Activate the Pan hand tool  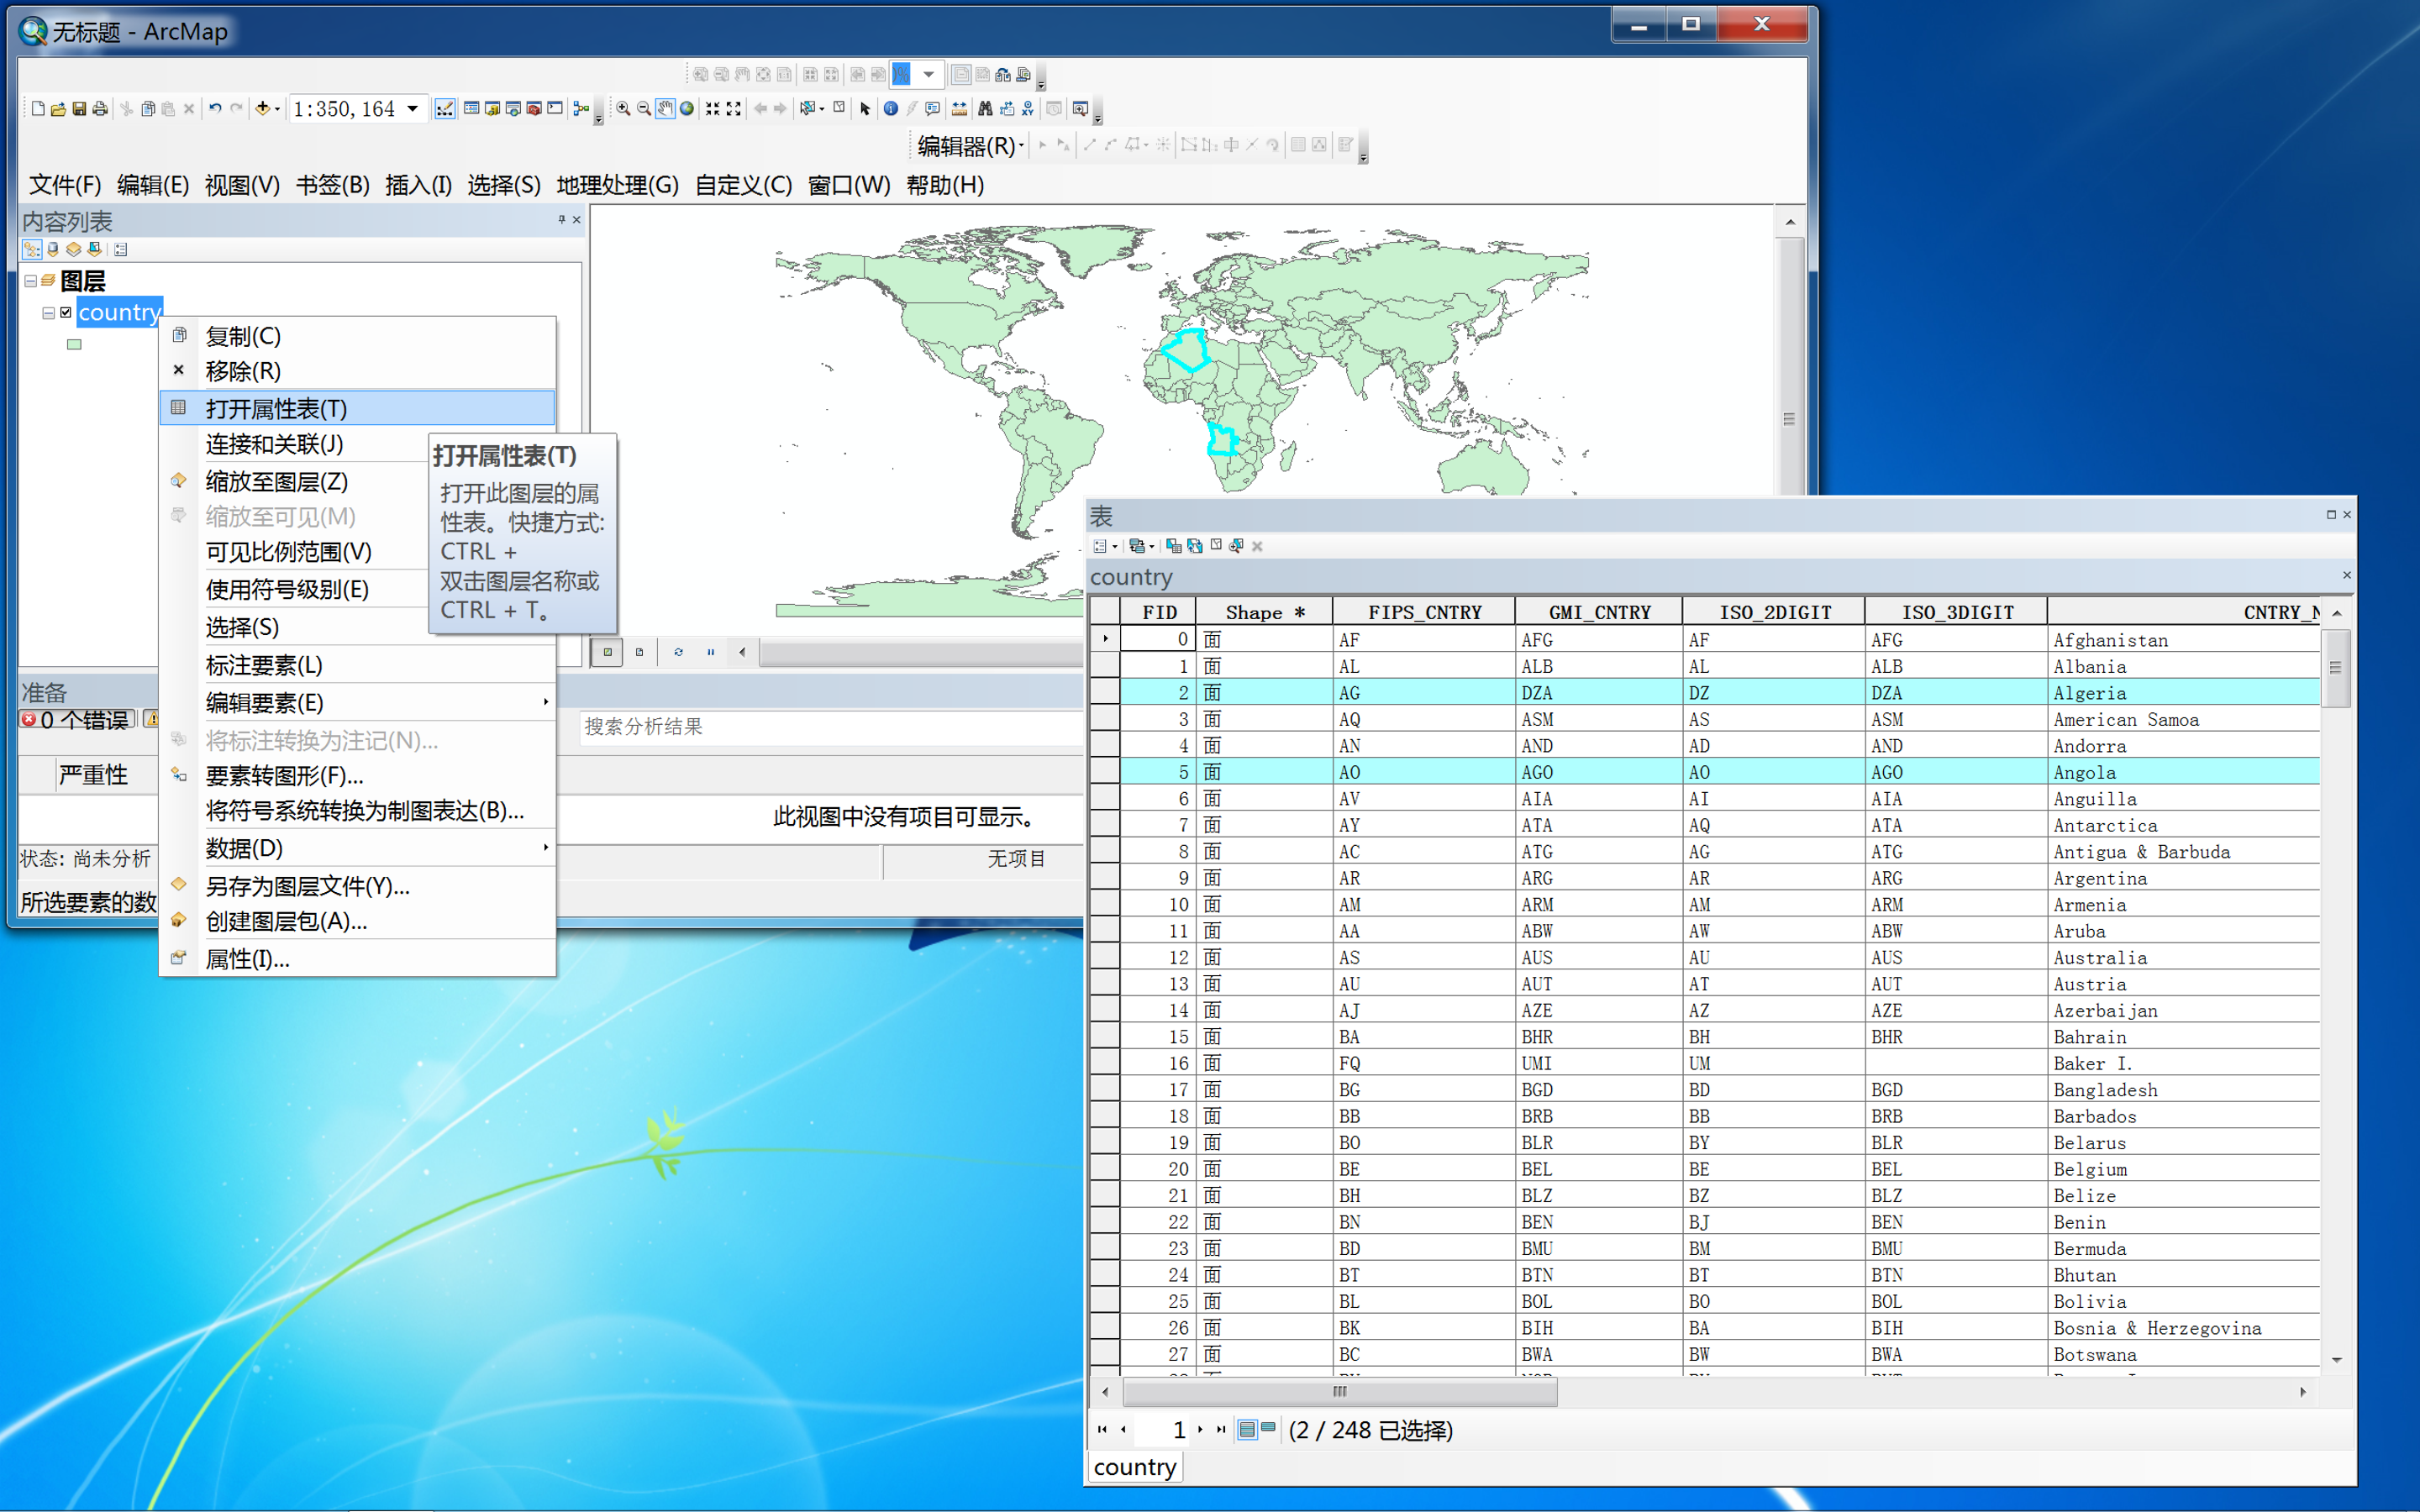pos(665,109)
